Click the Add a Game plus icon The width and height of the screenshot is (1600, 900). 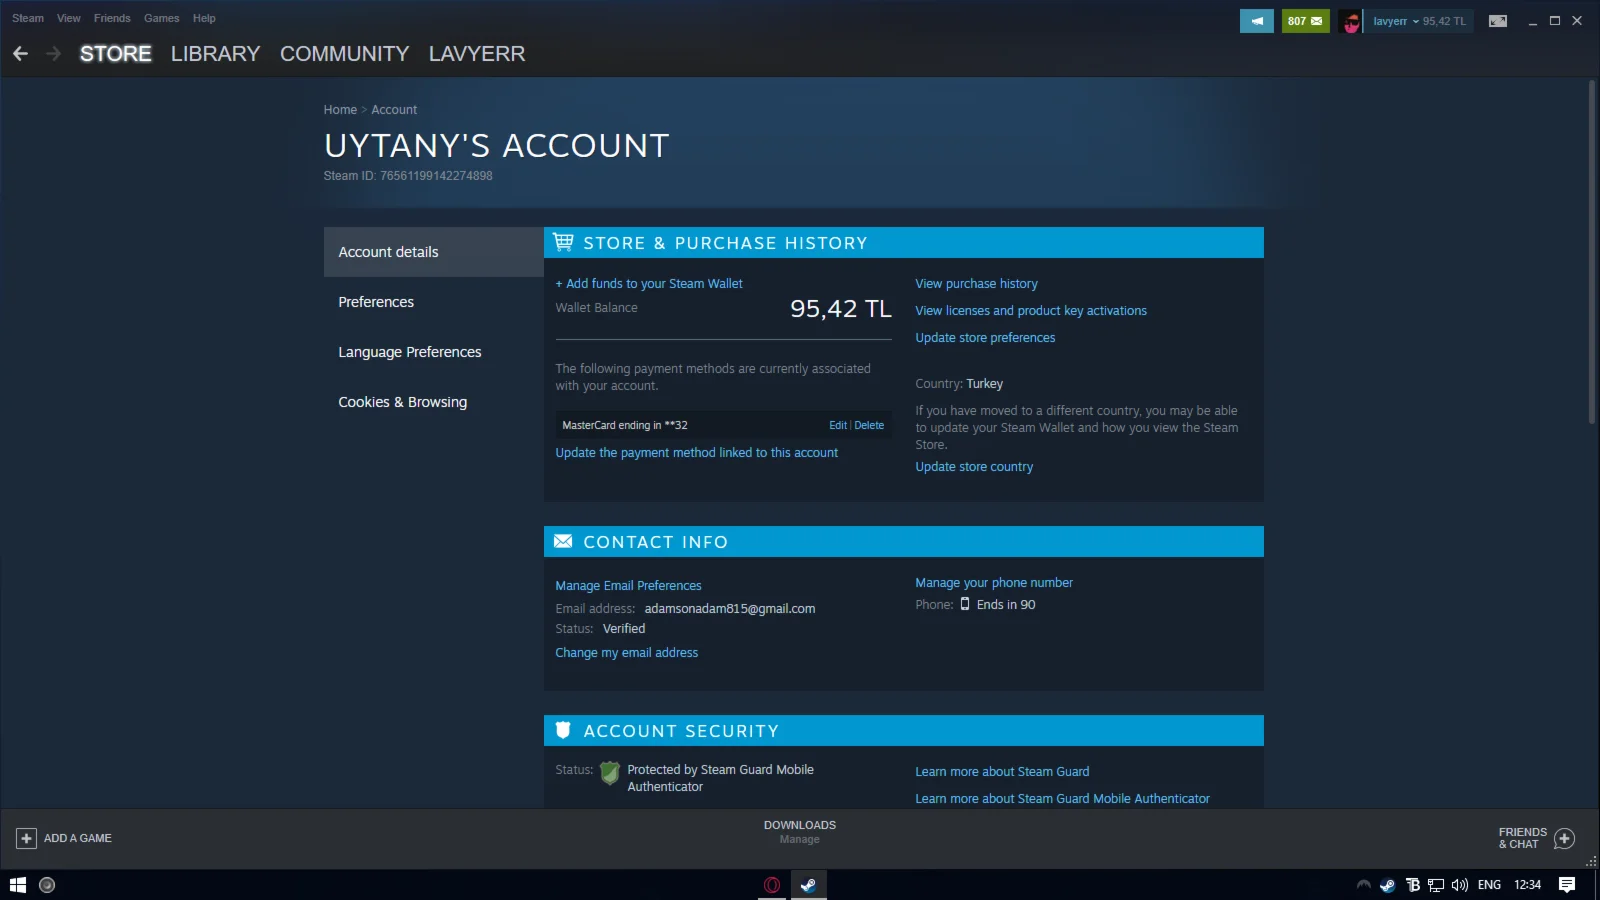[27, 838]
